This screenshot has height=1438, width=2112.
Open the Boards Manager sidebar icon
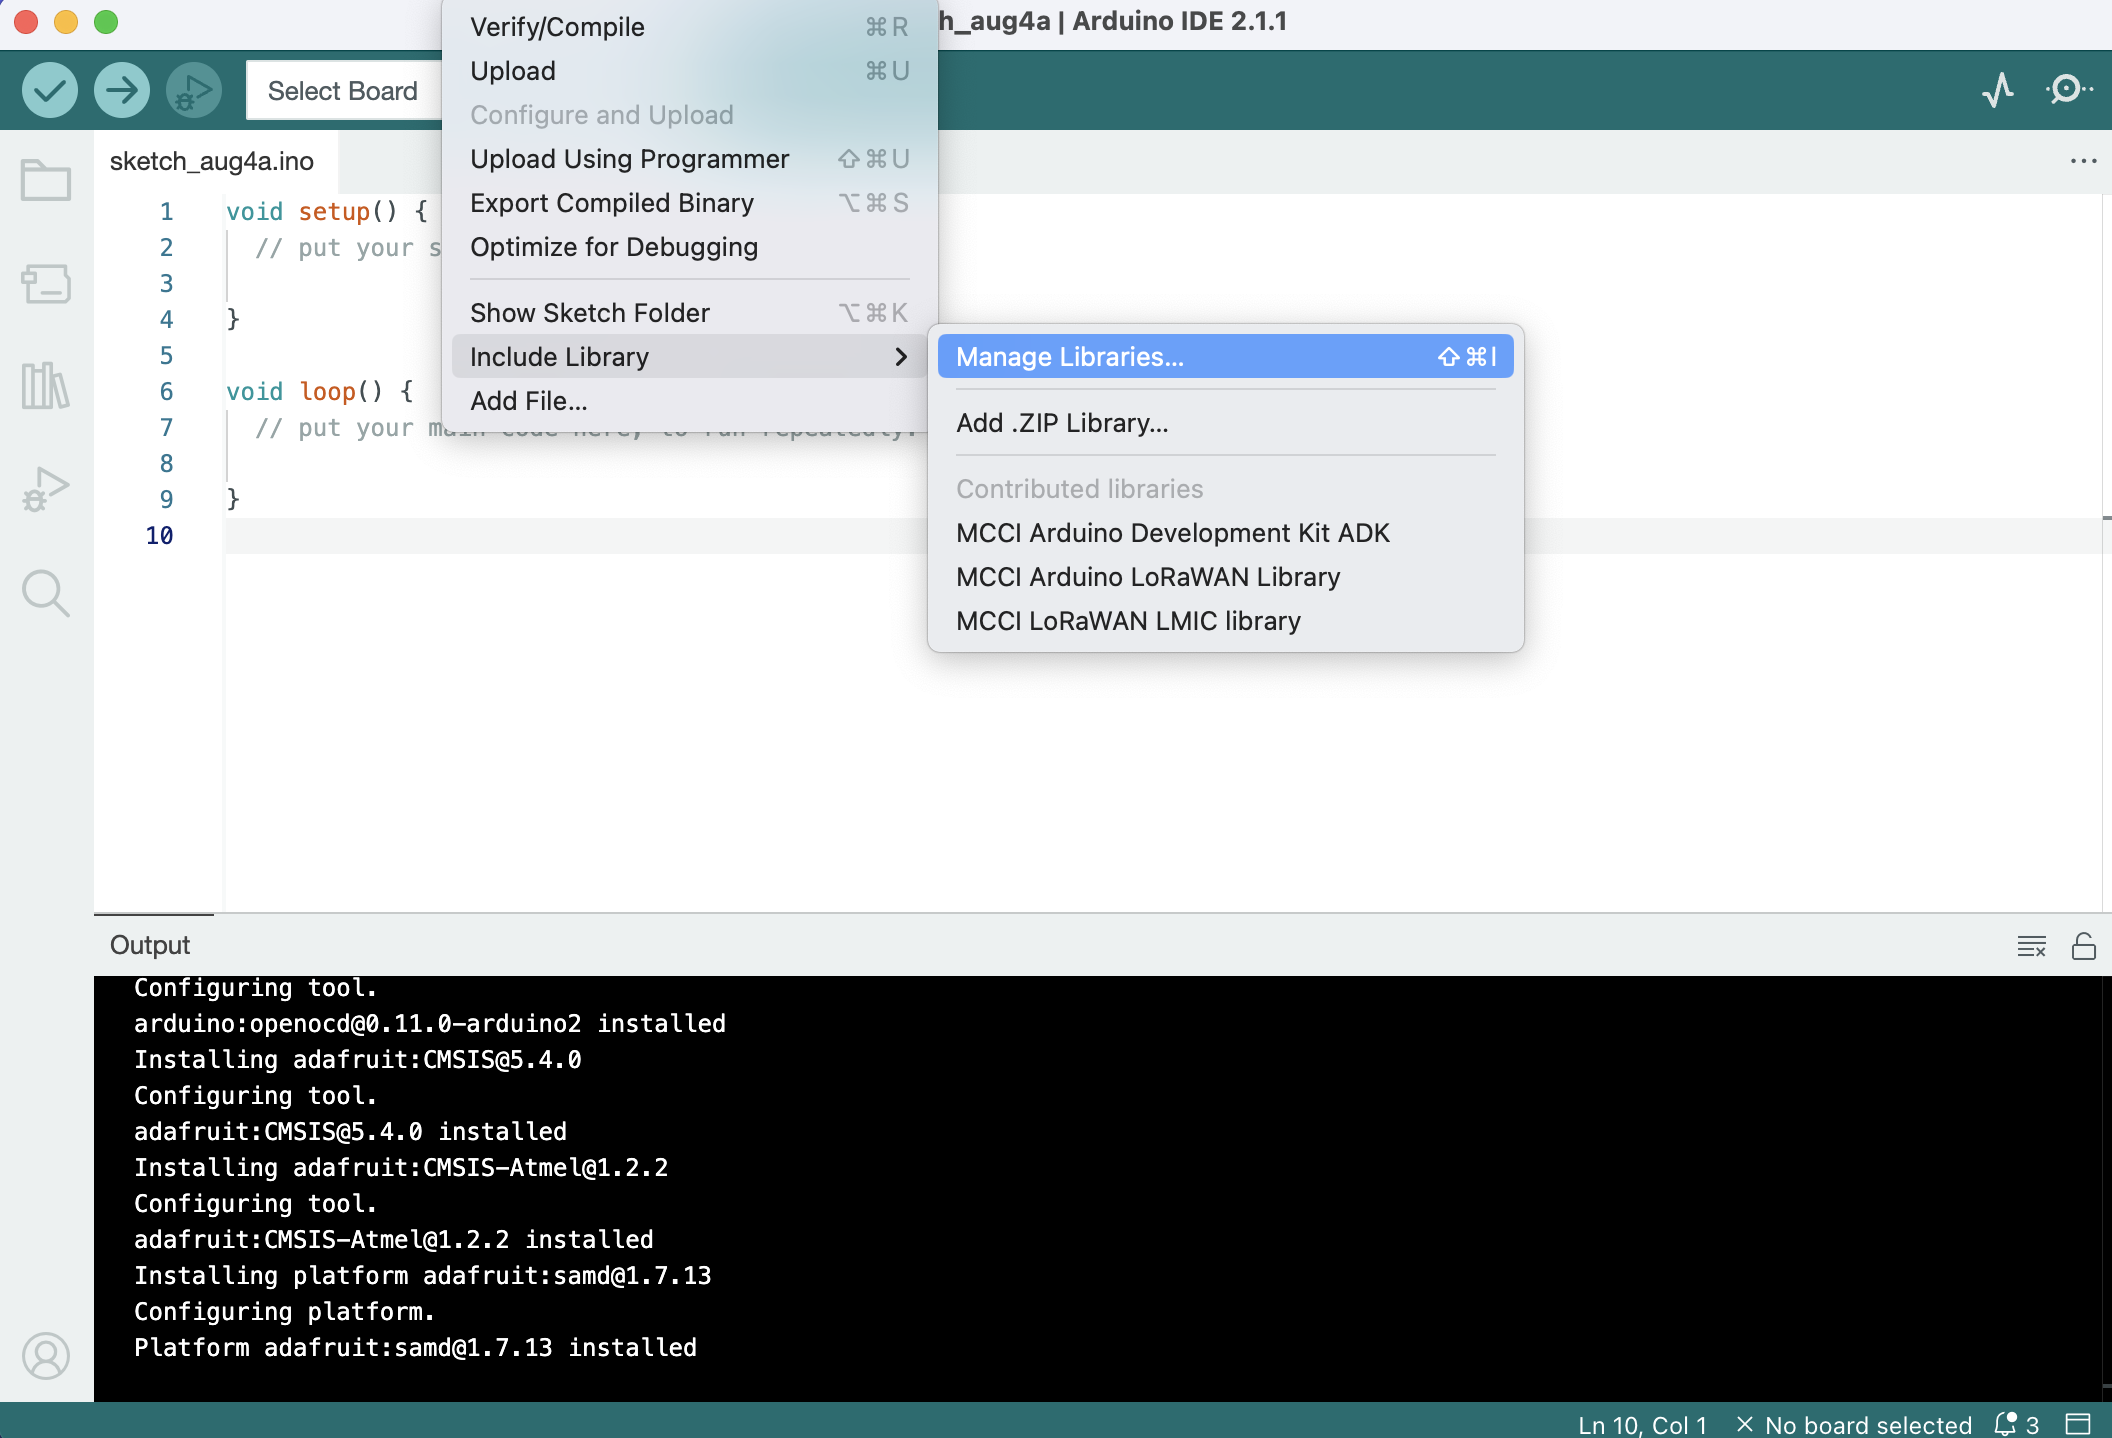click(46, 284)
